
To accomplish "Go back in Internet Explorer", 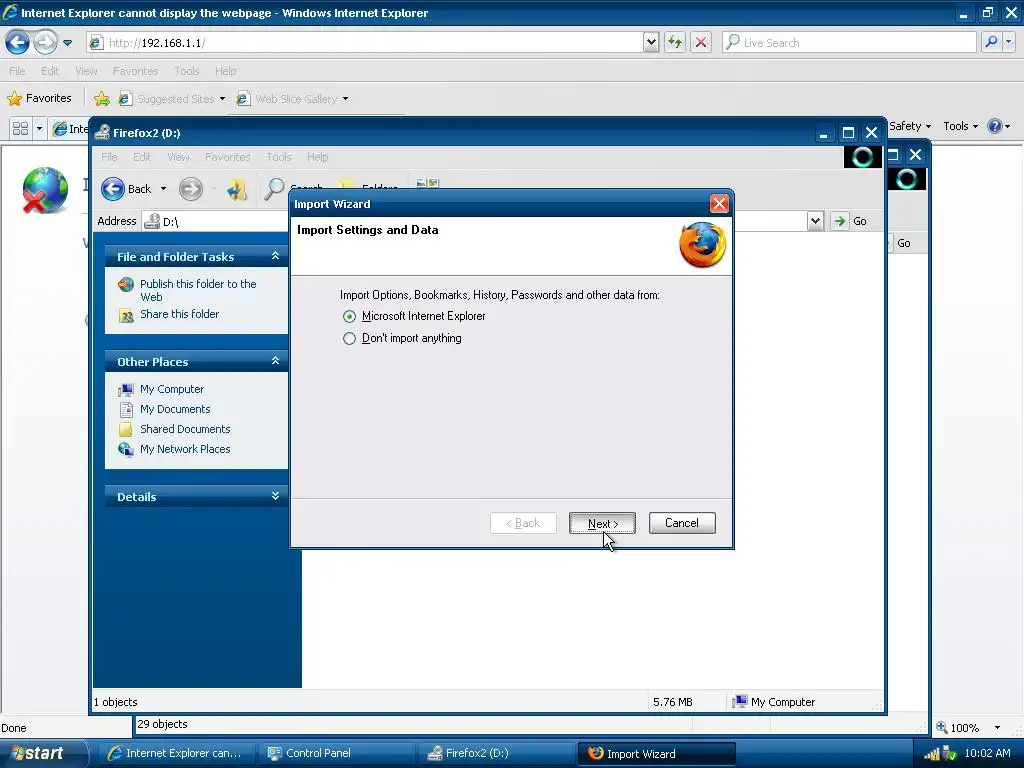I will coord(17,42).
